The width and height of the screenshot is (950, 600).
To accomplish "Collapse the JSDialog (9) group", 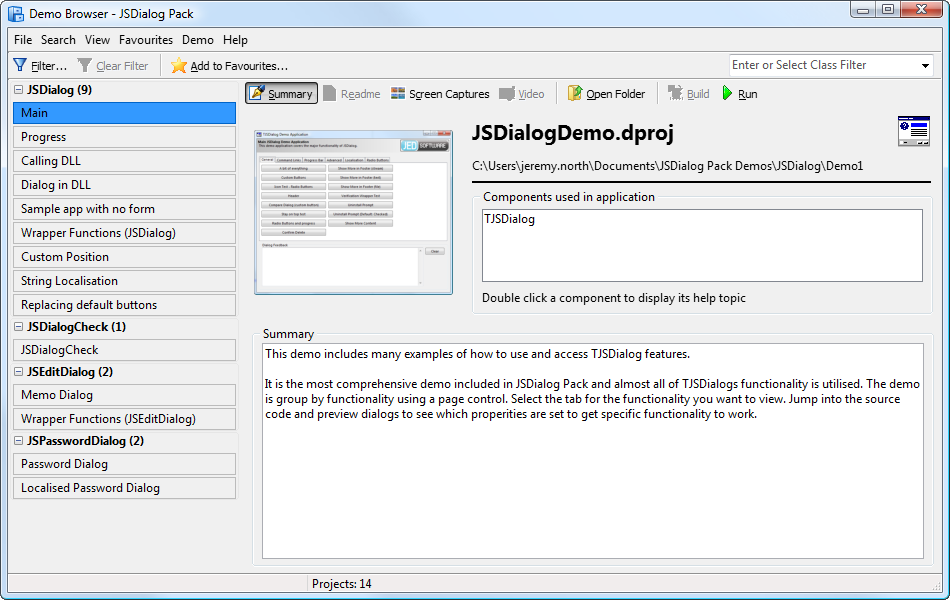I will tap(17, 89).
